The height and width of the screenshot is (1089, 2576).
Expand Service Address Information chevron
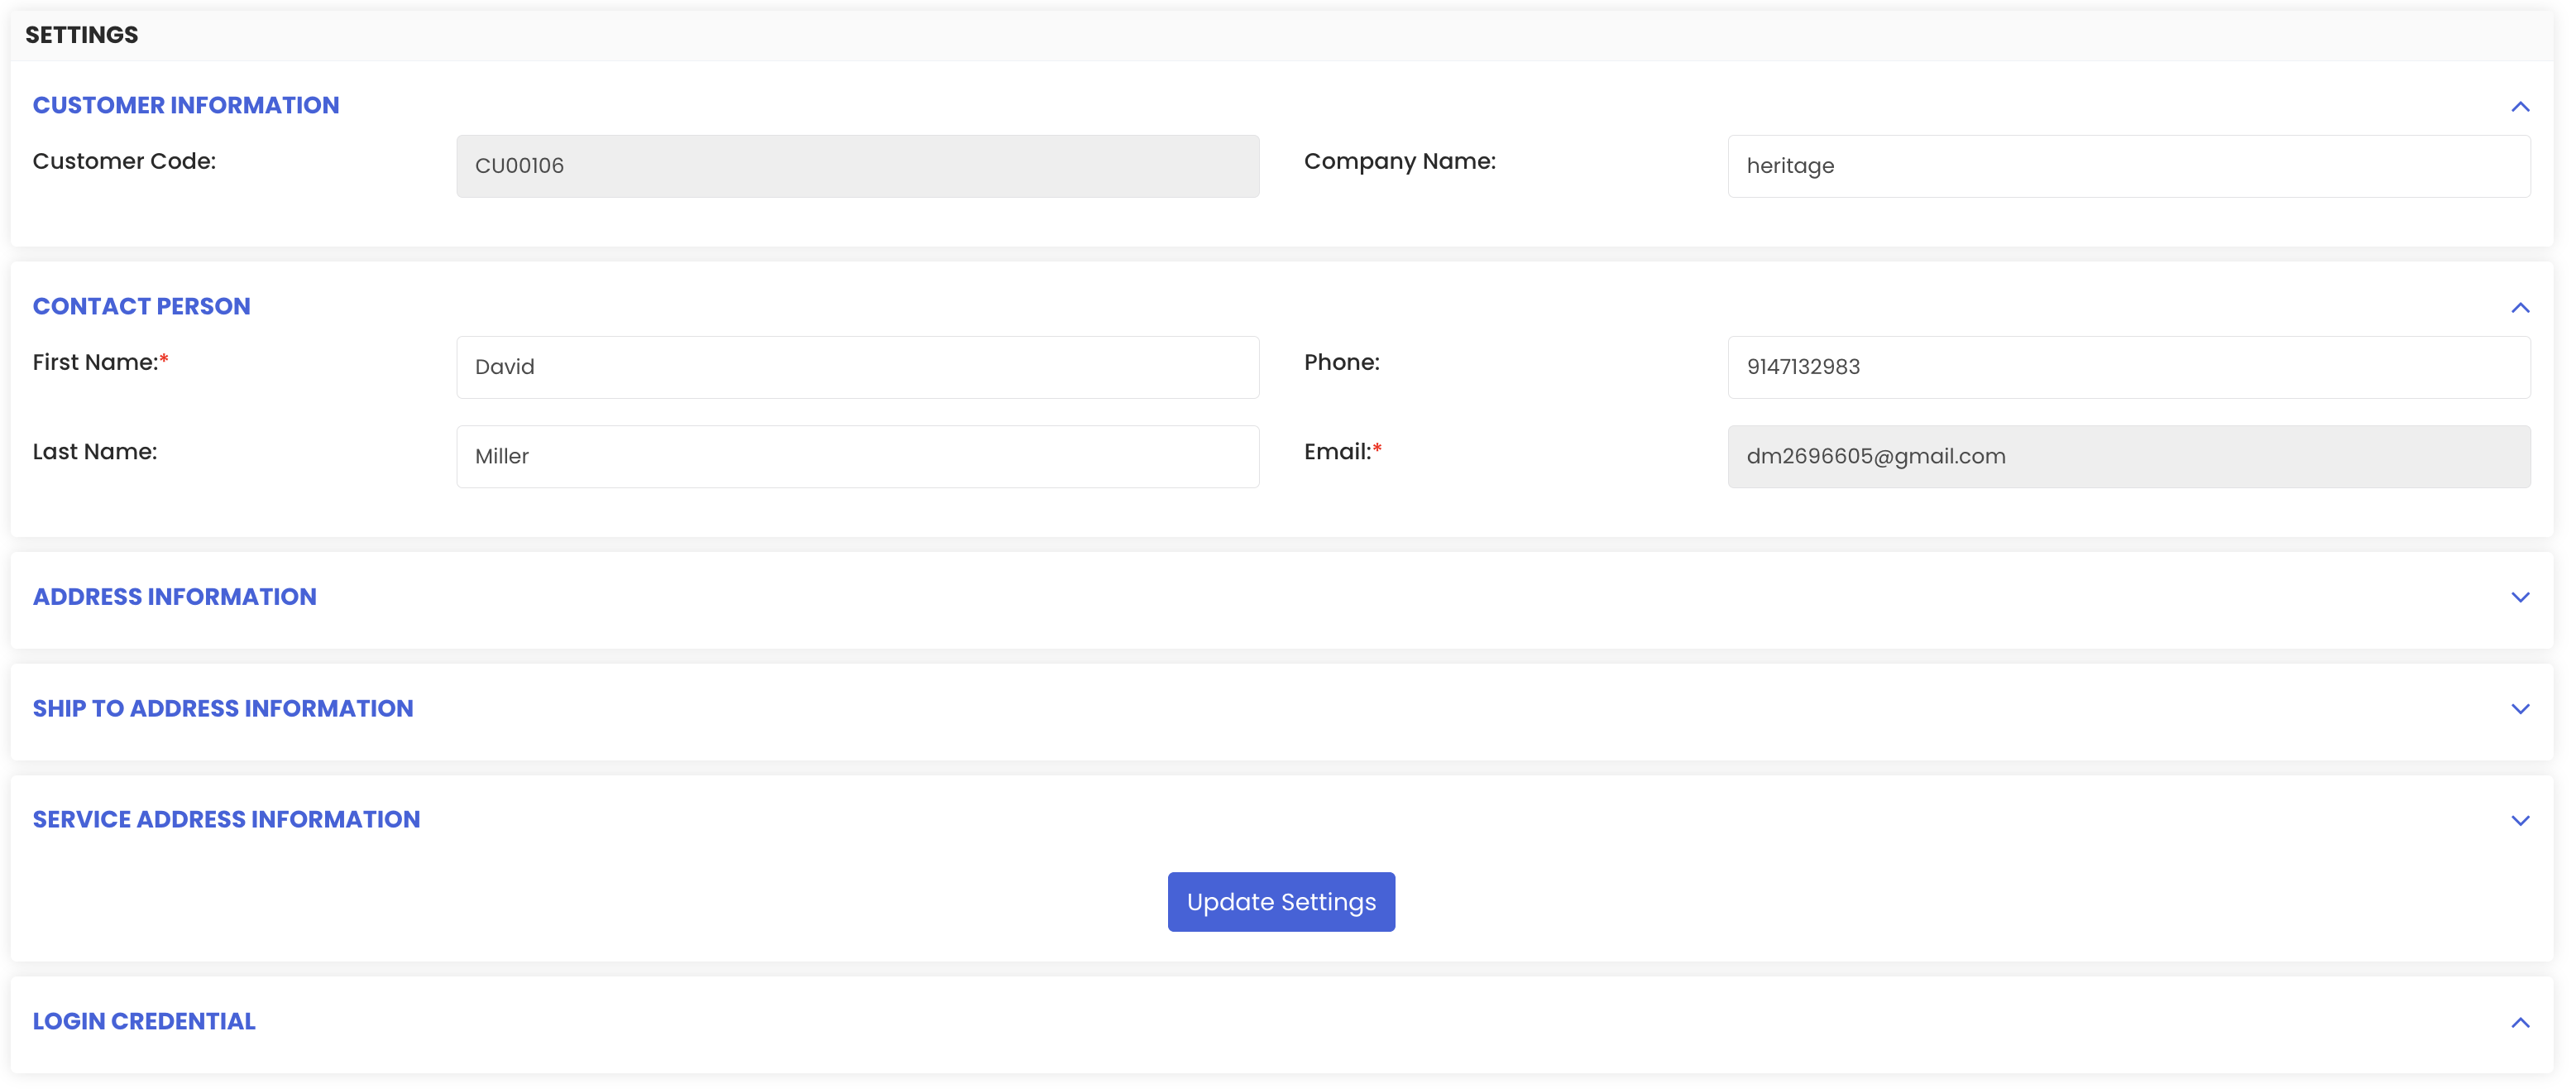[x=2519, y=820]
